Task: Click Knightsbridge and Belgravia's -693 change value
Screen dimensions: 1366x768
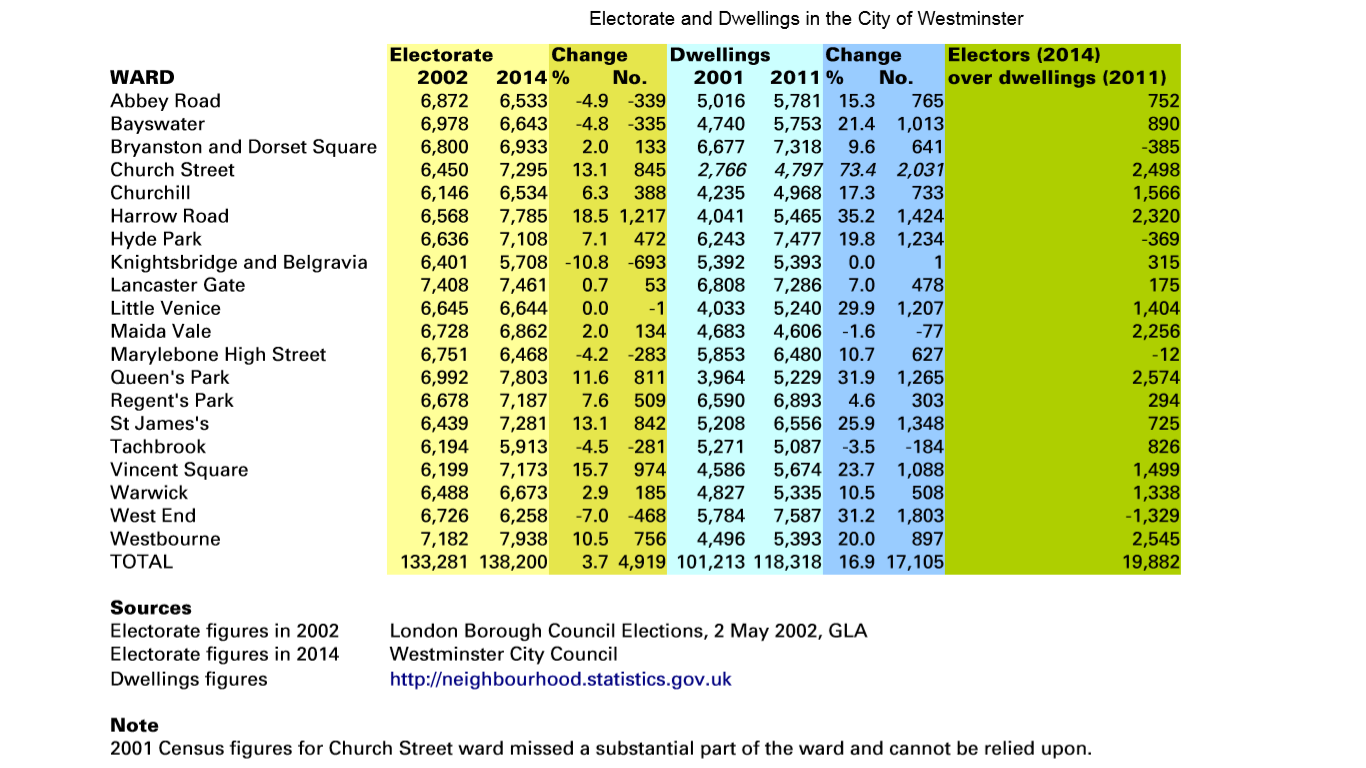Action: pyautogui.click(x=647, y=262)
